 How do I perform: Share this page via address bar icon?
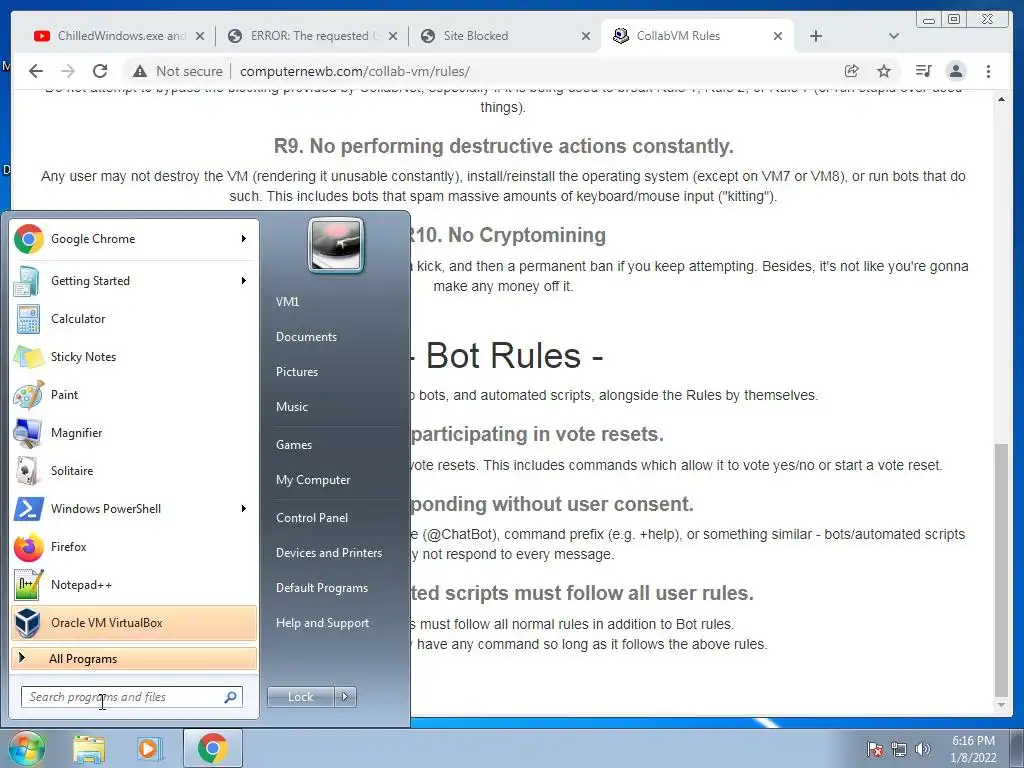pos(851,71)
